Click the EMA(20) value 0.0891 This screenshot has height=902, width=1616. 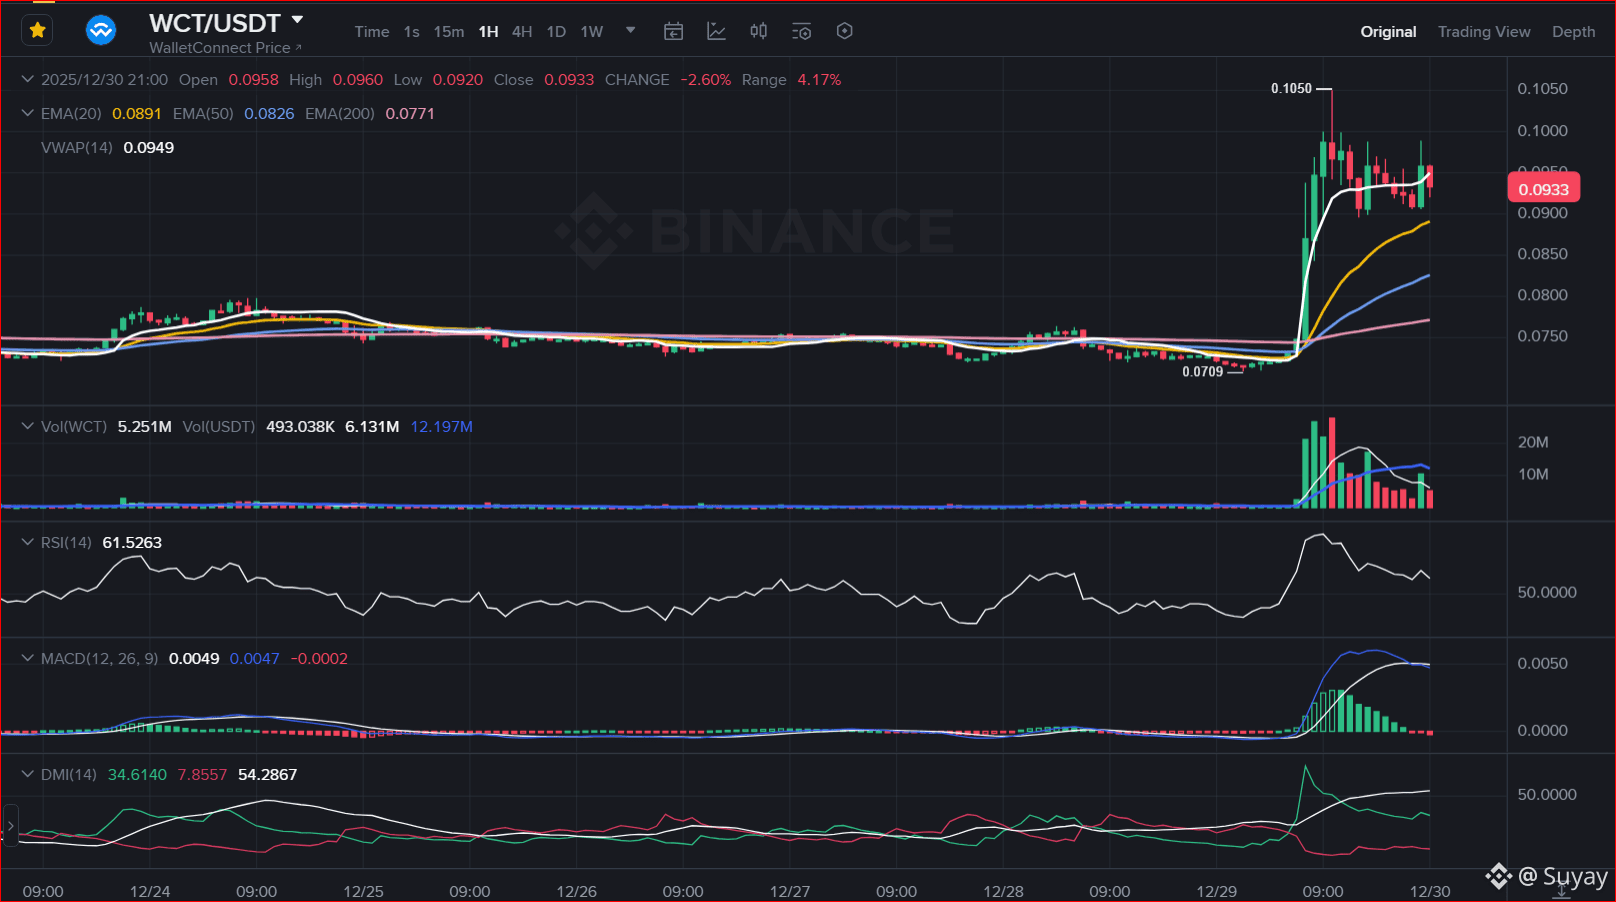pyautogui.click(x=137, y=113)
